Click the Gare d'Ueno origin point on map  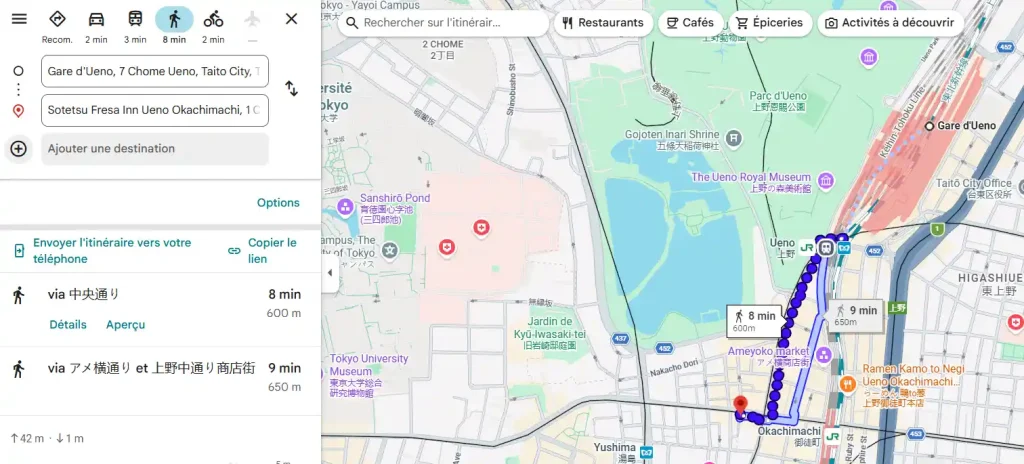pyautogui.click(x=929, y=126)
